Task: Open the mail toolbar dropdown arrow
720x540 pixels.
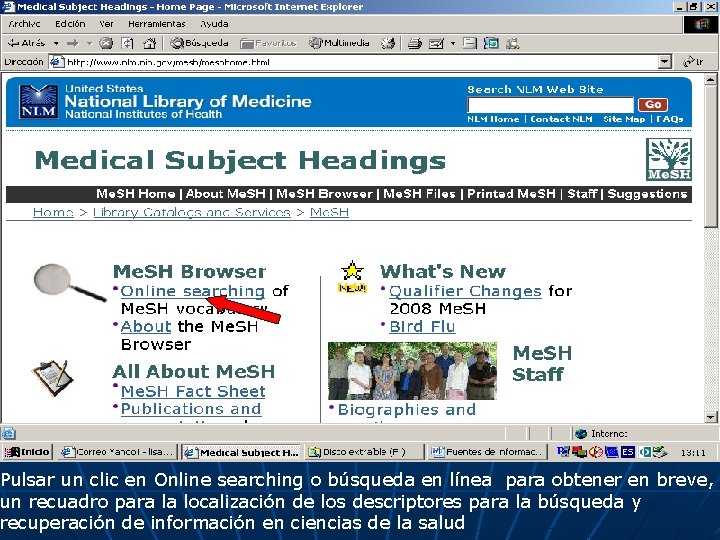Action: point(453,44)
